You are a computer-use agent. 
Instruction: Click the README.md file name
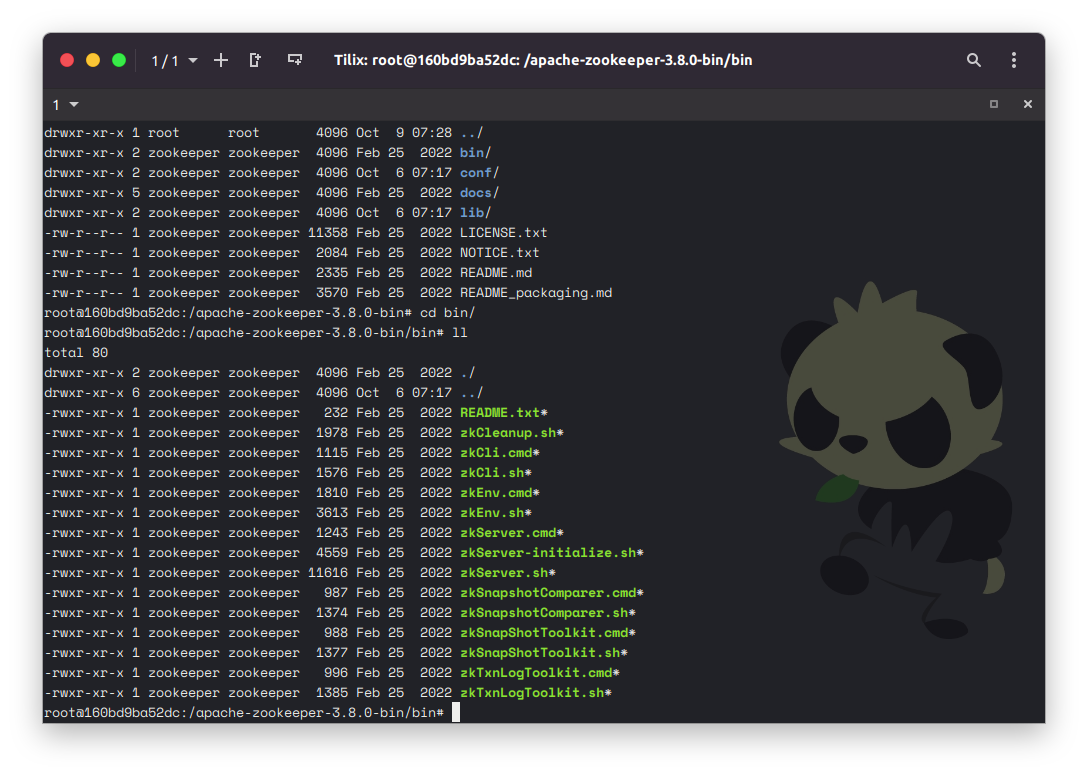pyautogui.click(x=496, y=273)
